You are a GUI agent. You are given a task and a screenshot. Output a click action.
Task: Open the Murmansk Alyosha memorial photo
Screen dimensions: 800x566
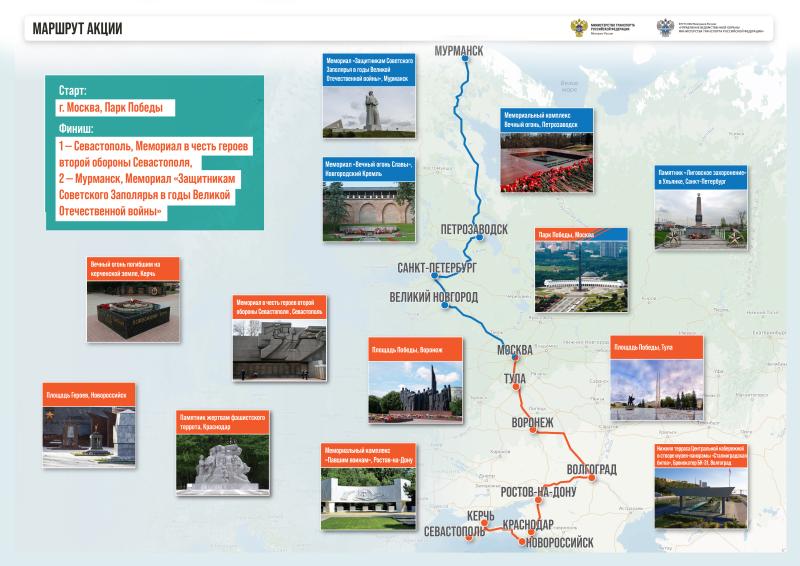click(x=369, y=112)
